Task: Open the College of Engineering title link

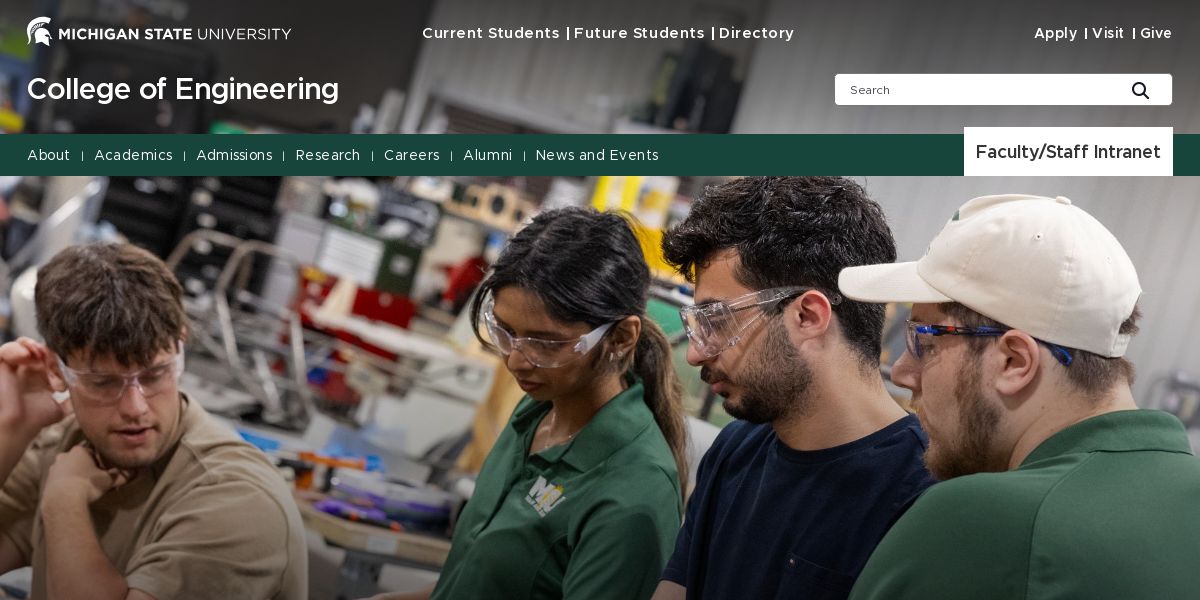Action: (183, 89)
